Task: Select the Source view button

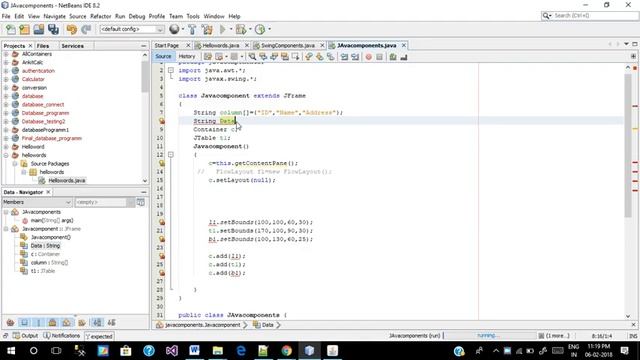Action: pos(163,56)
